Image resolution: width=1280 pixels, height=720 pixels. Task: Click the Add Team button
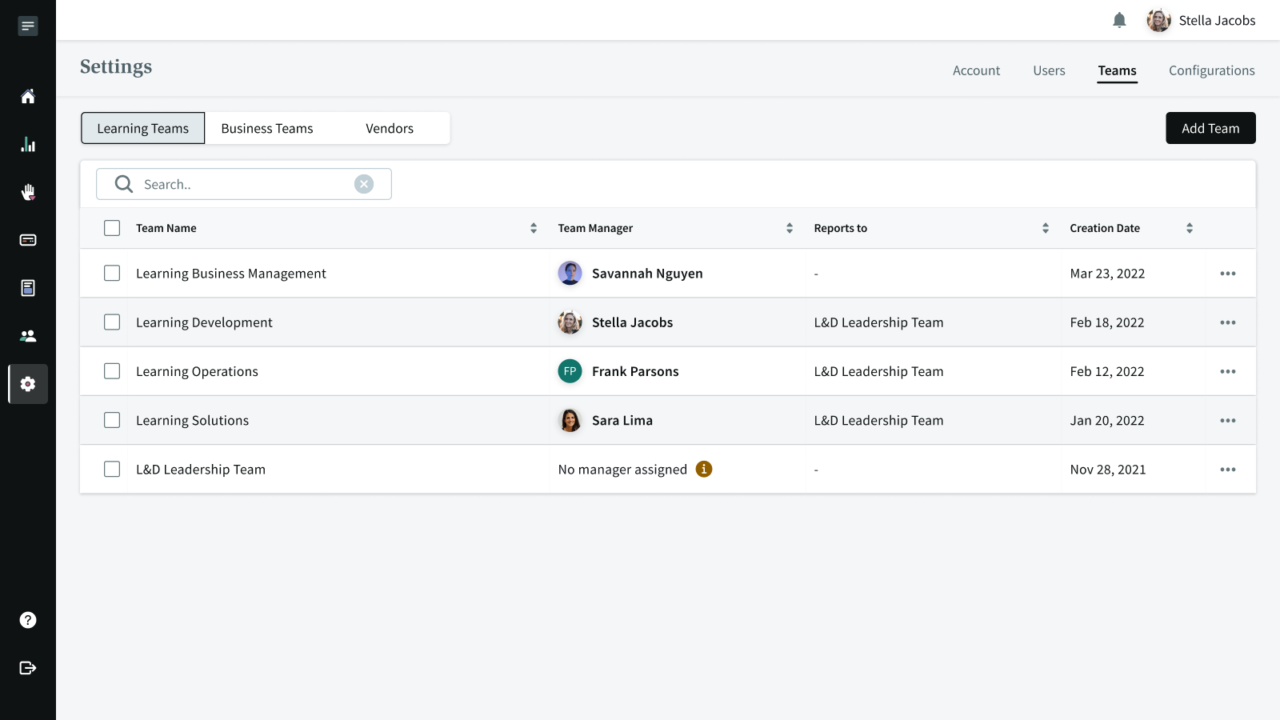[1210, 128]
